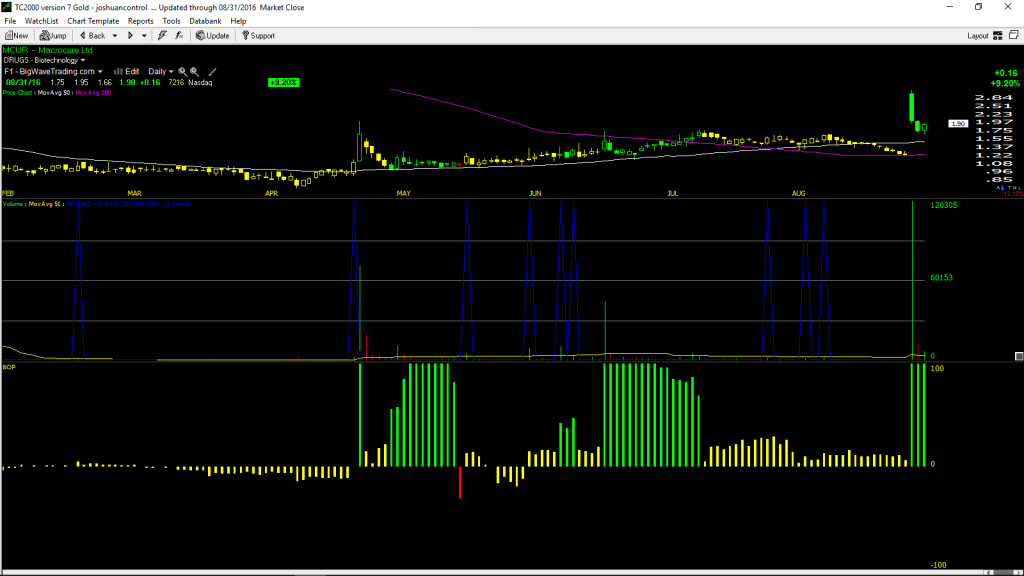Open the File menu
Viewport: 1024px width, 576px height.
coord(10,21)
